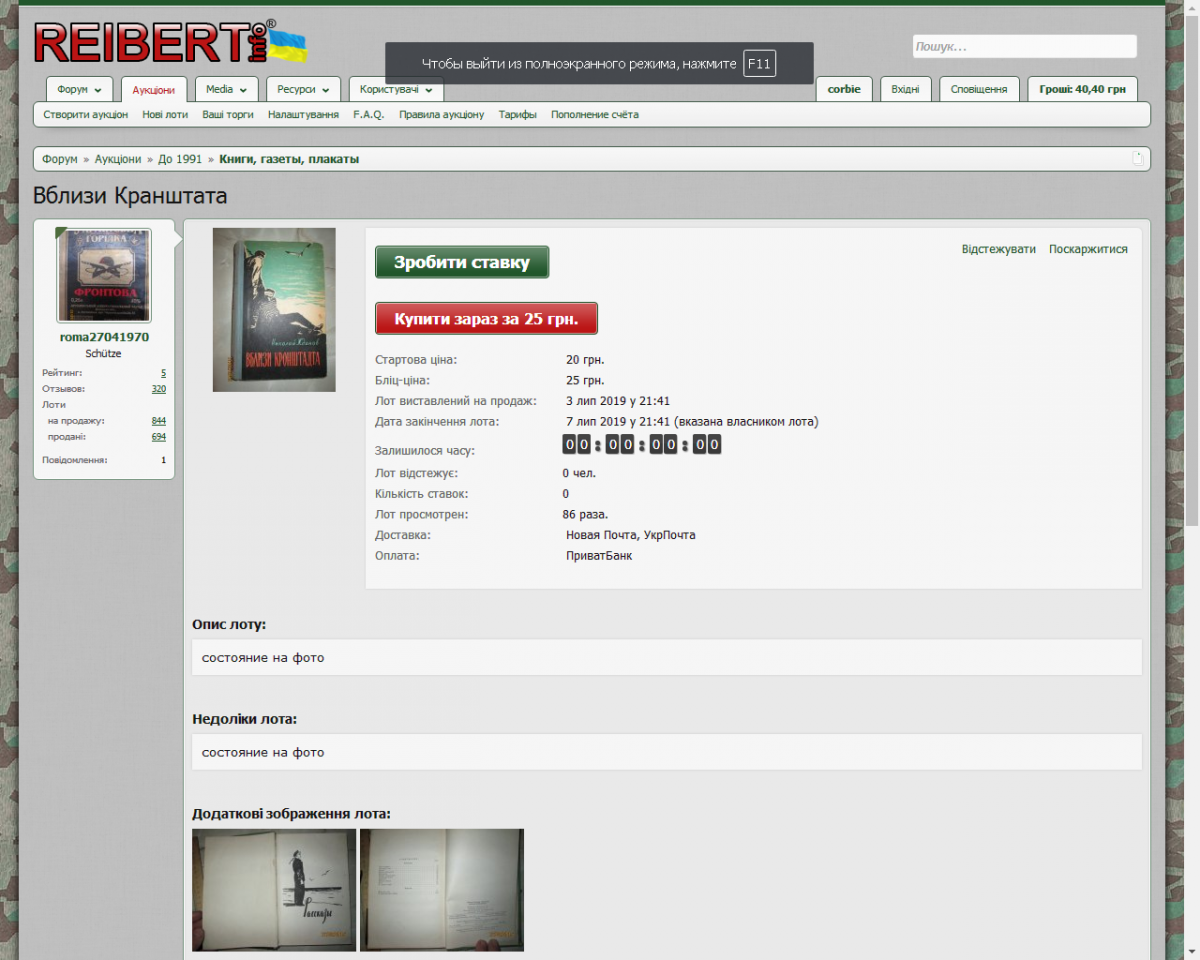Open auction Налаштування settings
Viewport: 1200px width, 960px height.
pyautogui.click(x=303, y=114)
